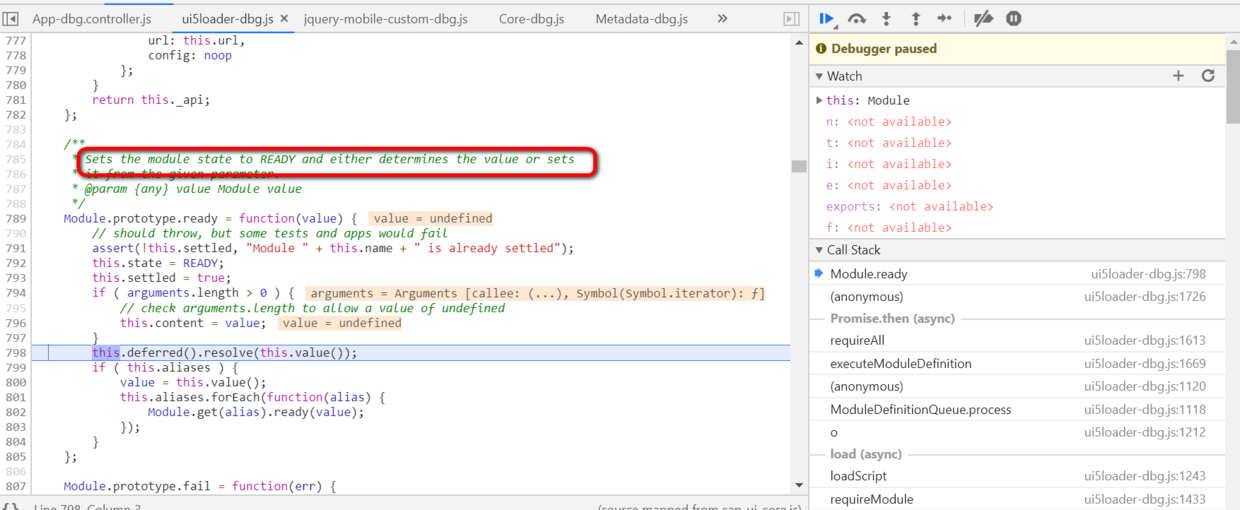
Task: Click code editor scrollbar down arrow
Action: [x=798, y=485]
